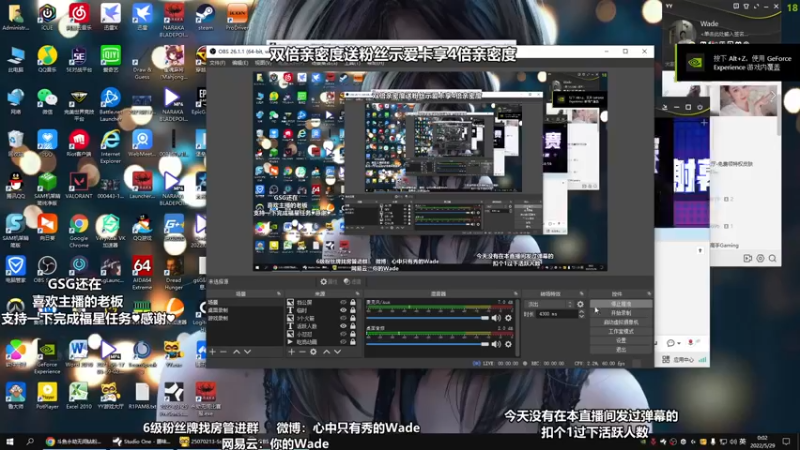Move selected source down in list
This screenshot has height=450, width=800.
337,352
